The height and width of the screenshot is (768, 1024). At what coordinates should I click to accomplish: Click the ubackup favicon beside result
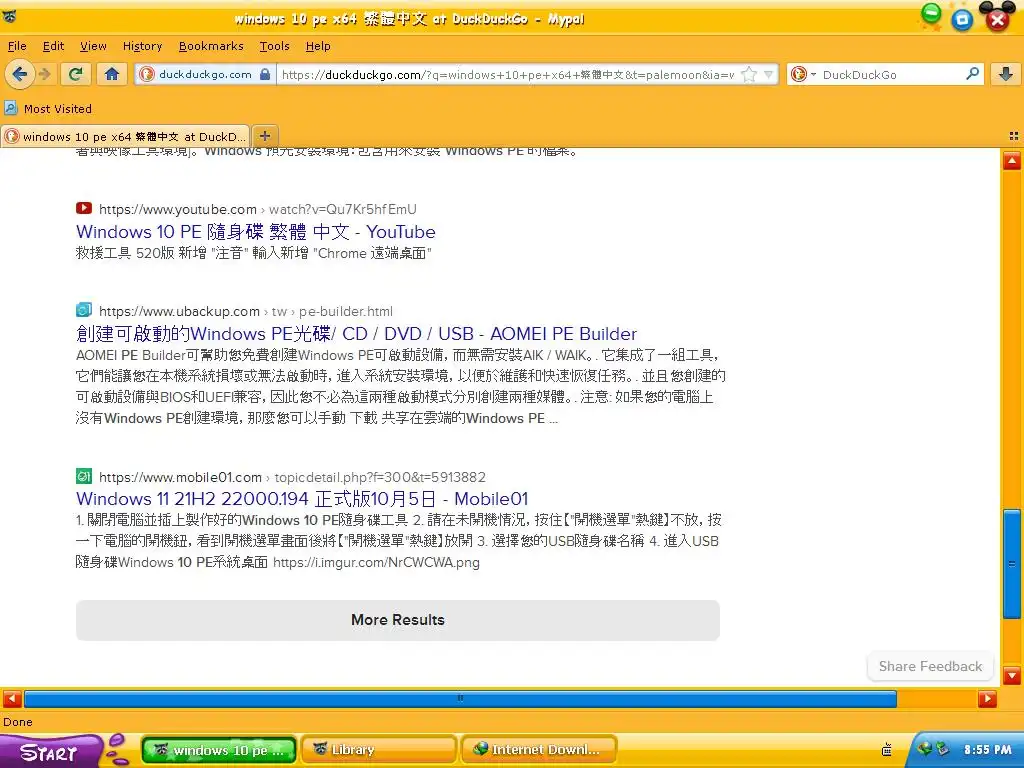tap(84, 310)
